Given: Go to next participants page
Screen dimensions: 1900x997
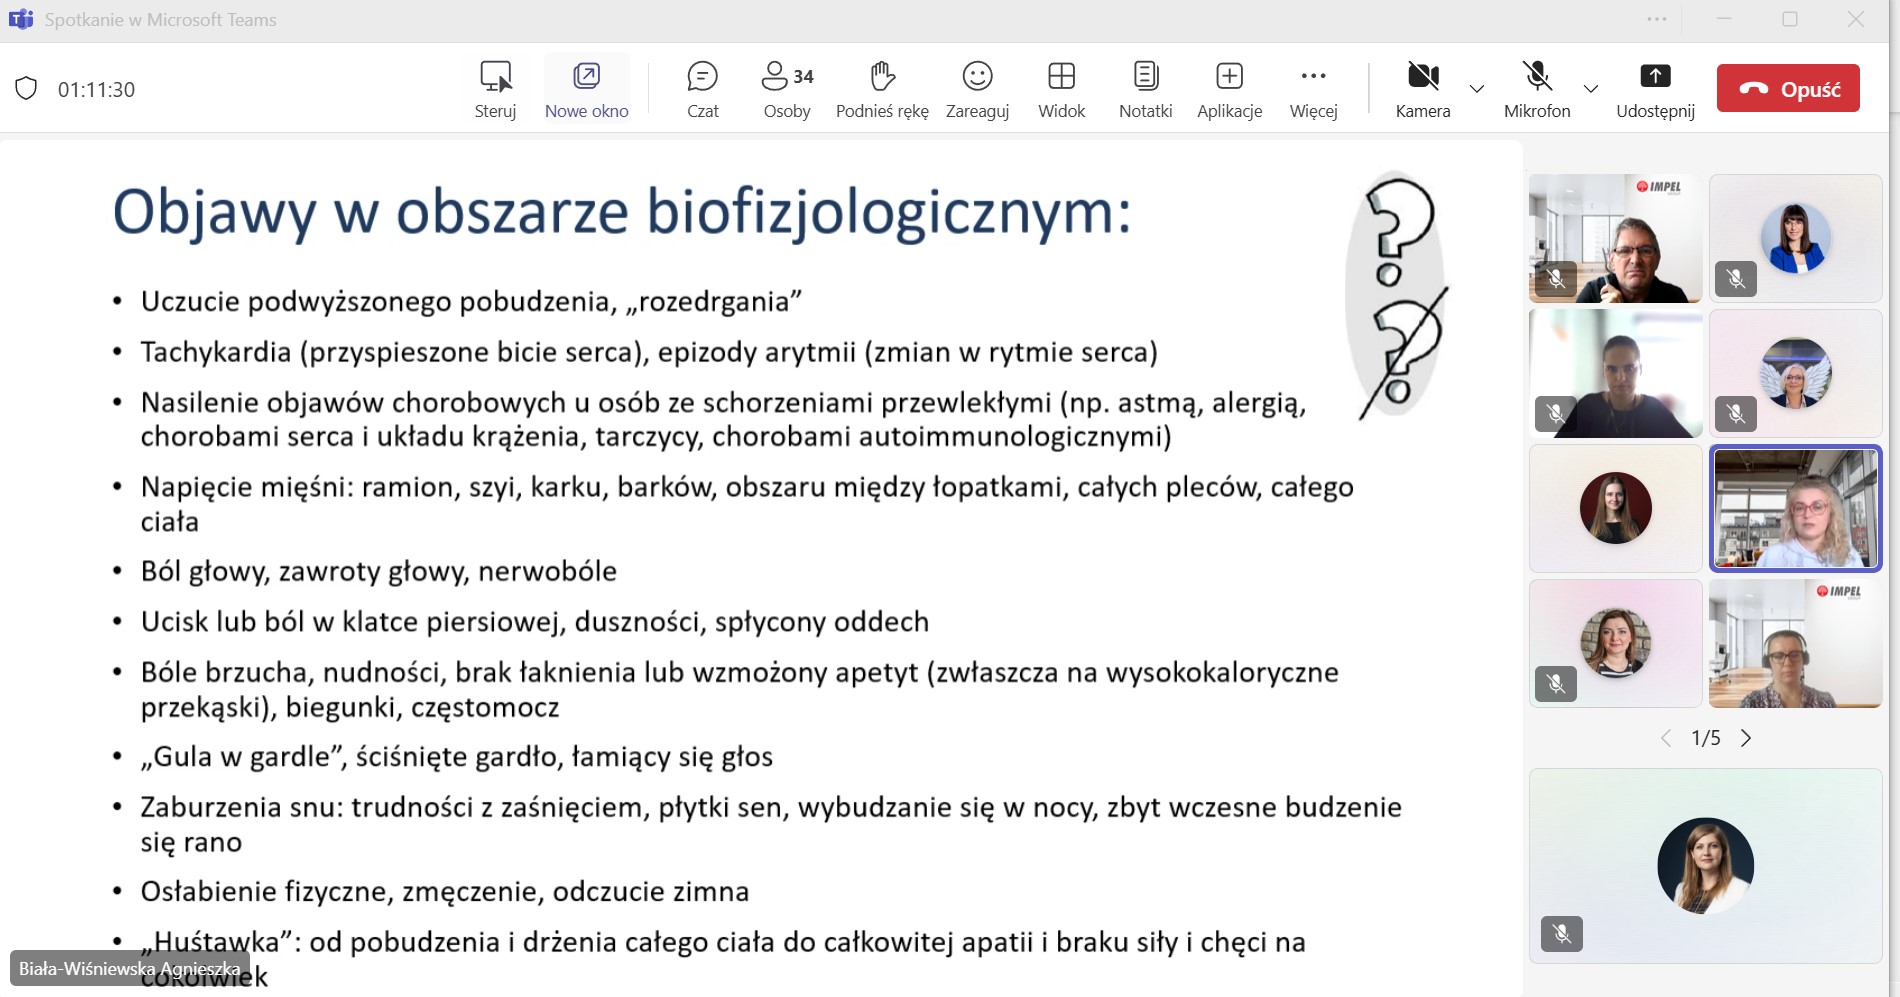Looking at the screenshot, I should pos(1746,738).
